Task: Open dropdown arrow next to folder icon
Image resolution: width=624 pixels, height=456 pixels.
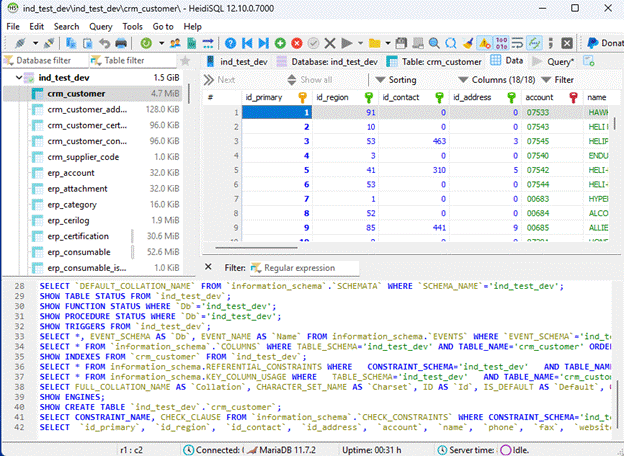Action: tap(387, 43)
